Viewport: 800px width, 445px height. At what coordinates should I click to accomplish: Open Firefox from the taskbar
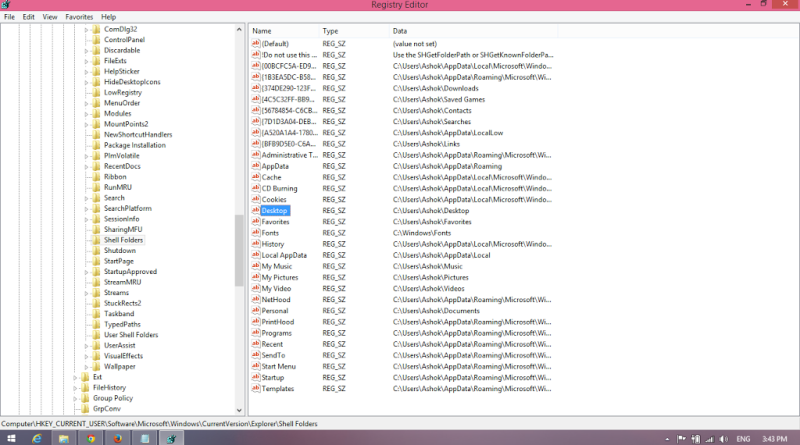pos(118,438)
